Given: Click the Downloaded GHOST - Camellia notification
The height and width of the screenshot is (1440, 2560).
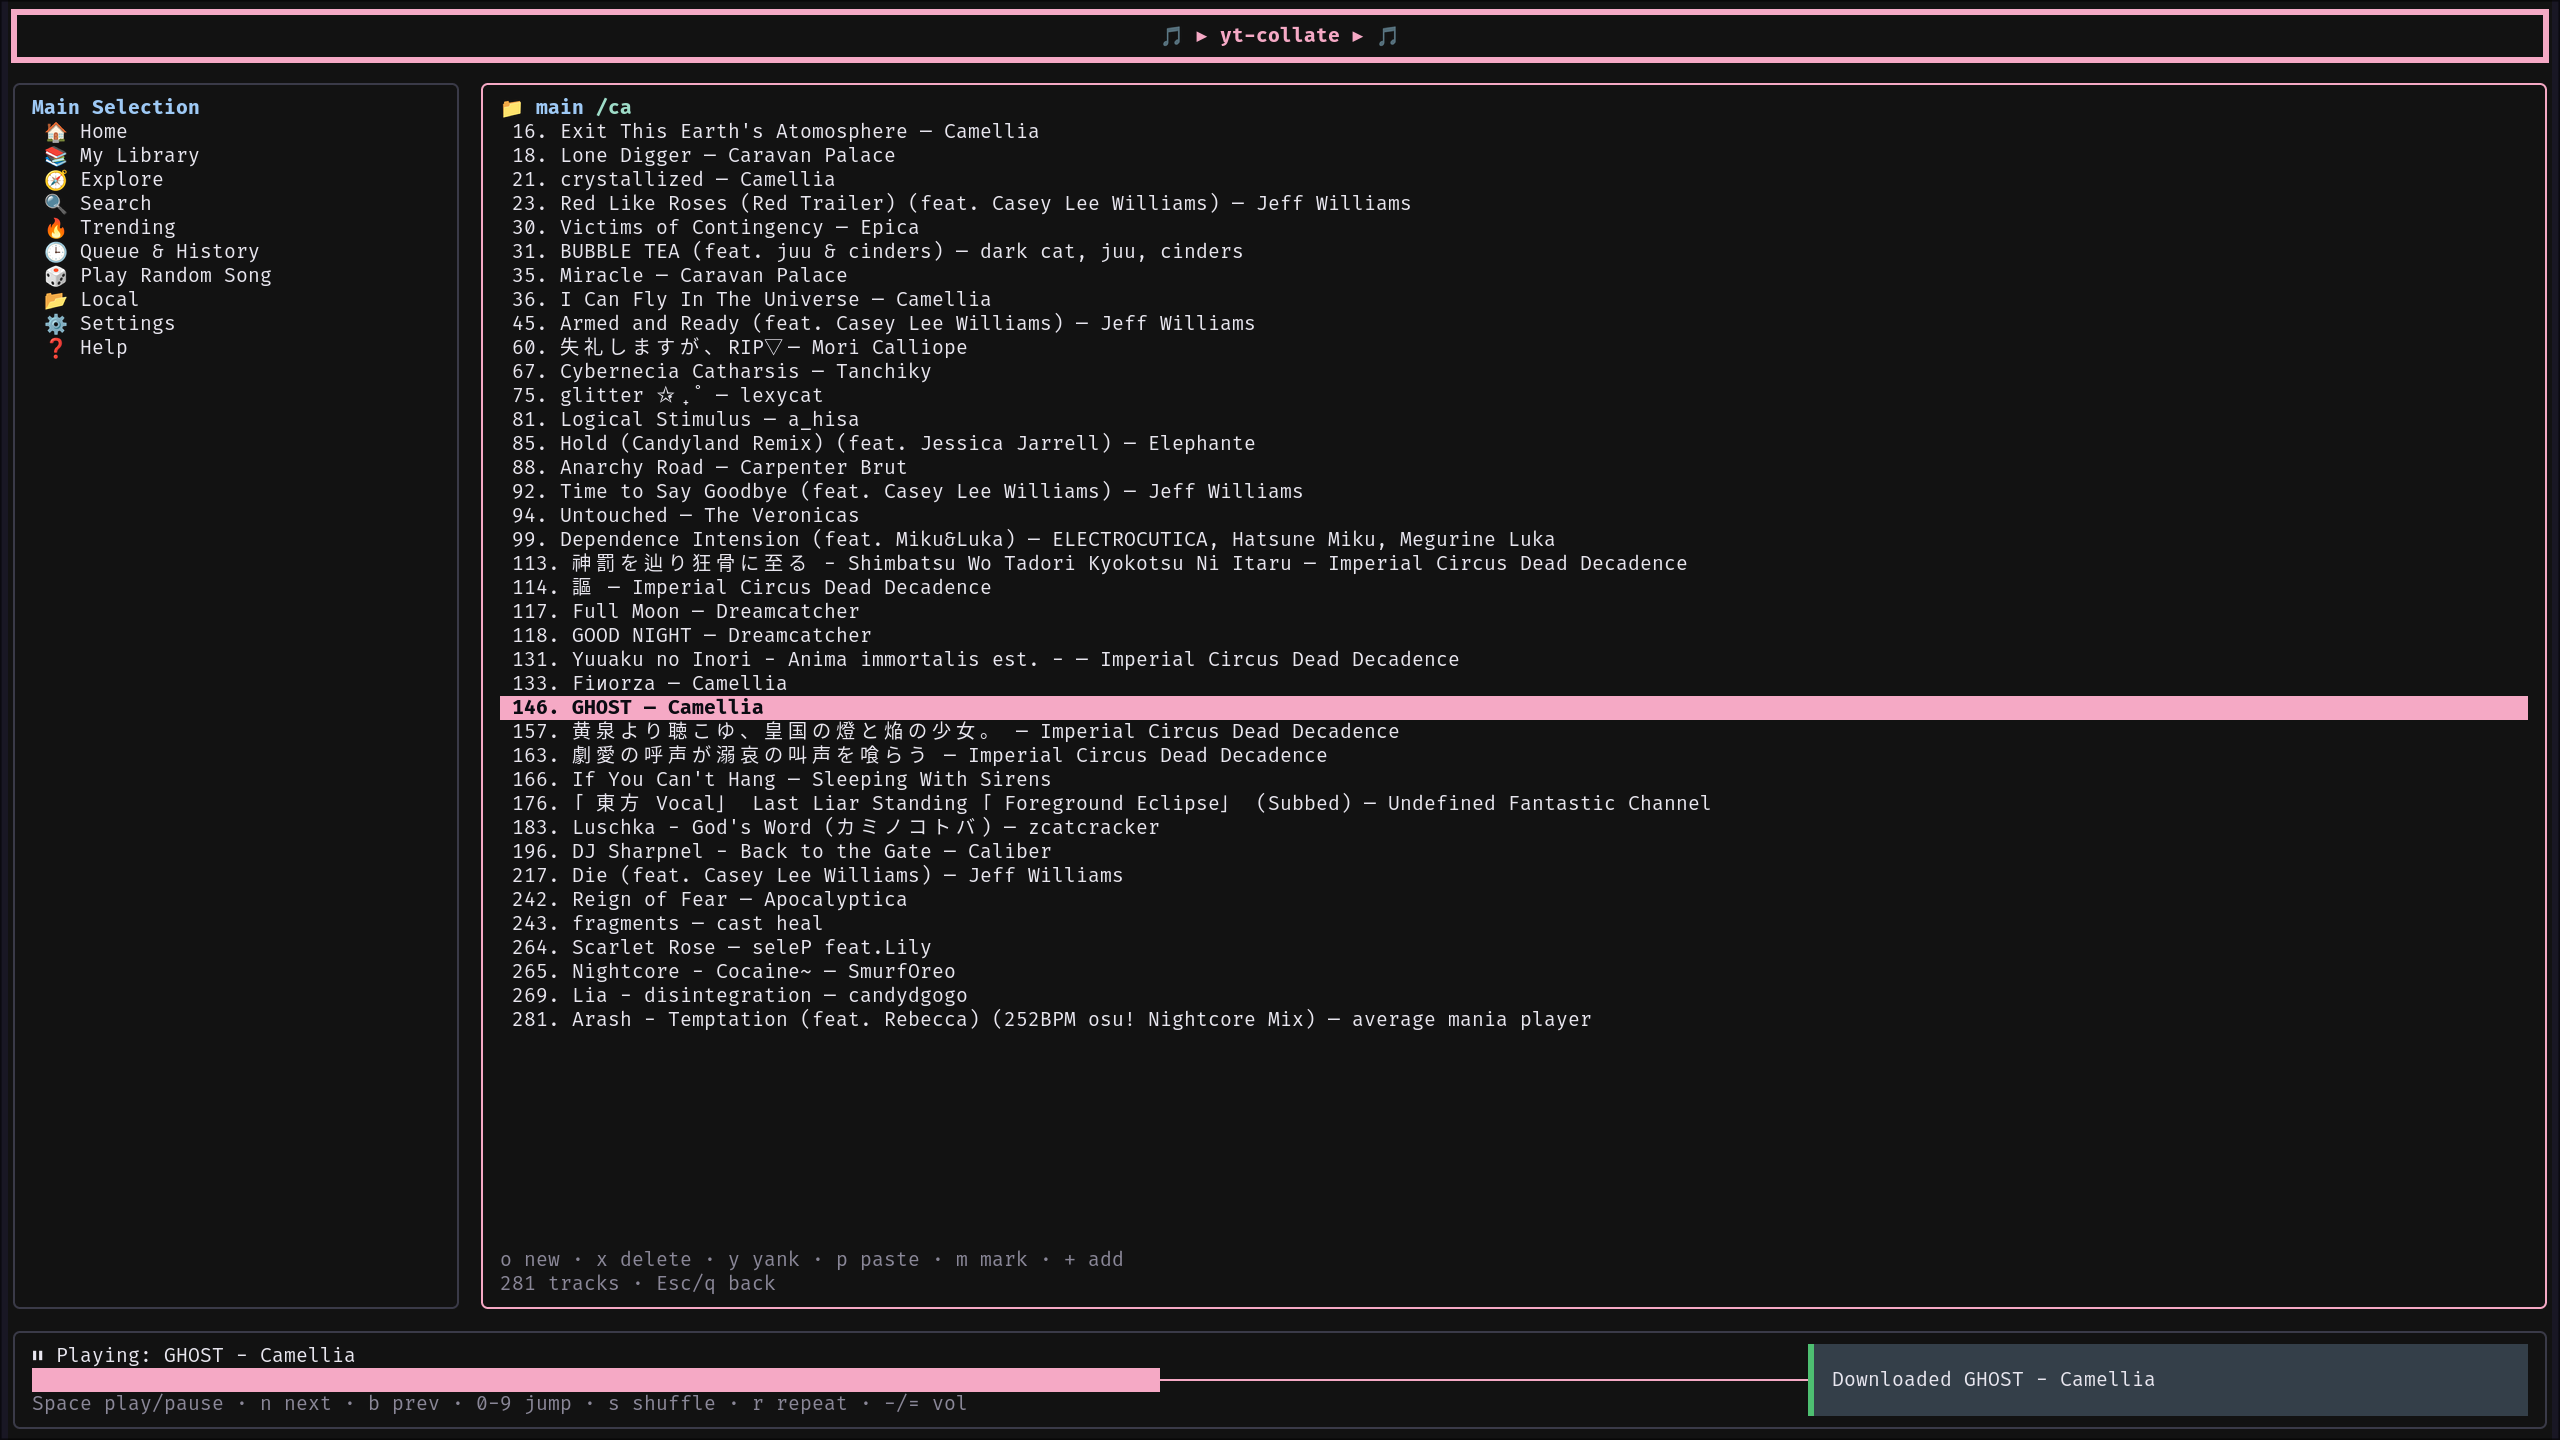Looking at the screenshot, I should pyautogui.click(x=2168, y=1380).
